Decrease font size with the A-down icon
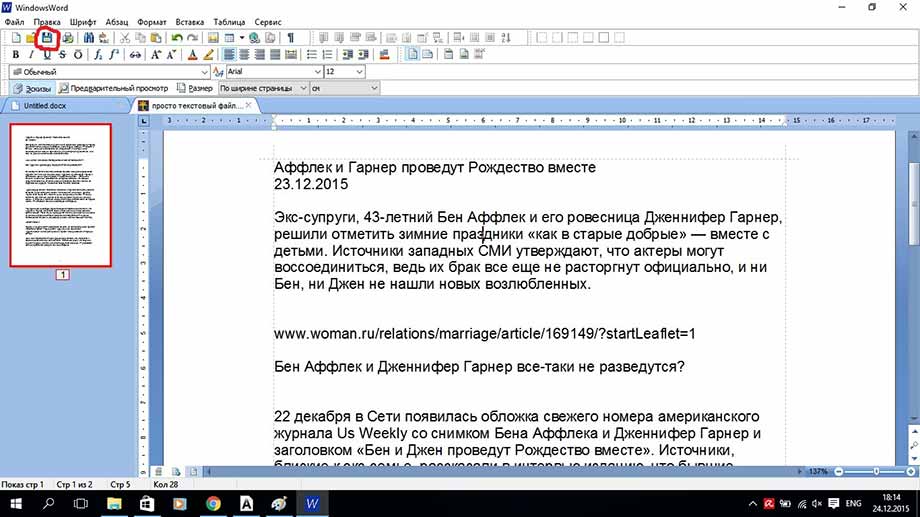This screenshot has width=920, height=517. (x=171, y=55)
